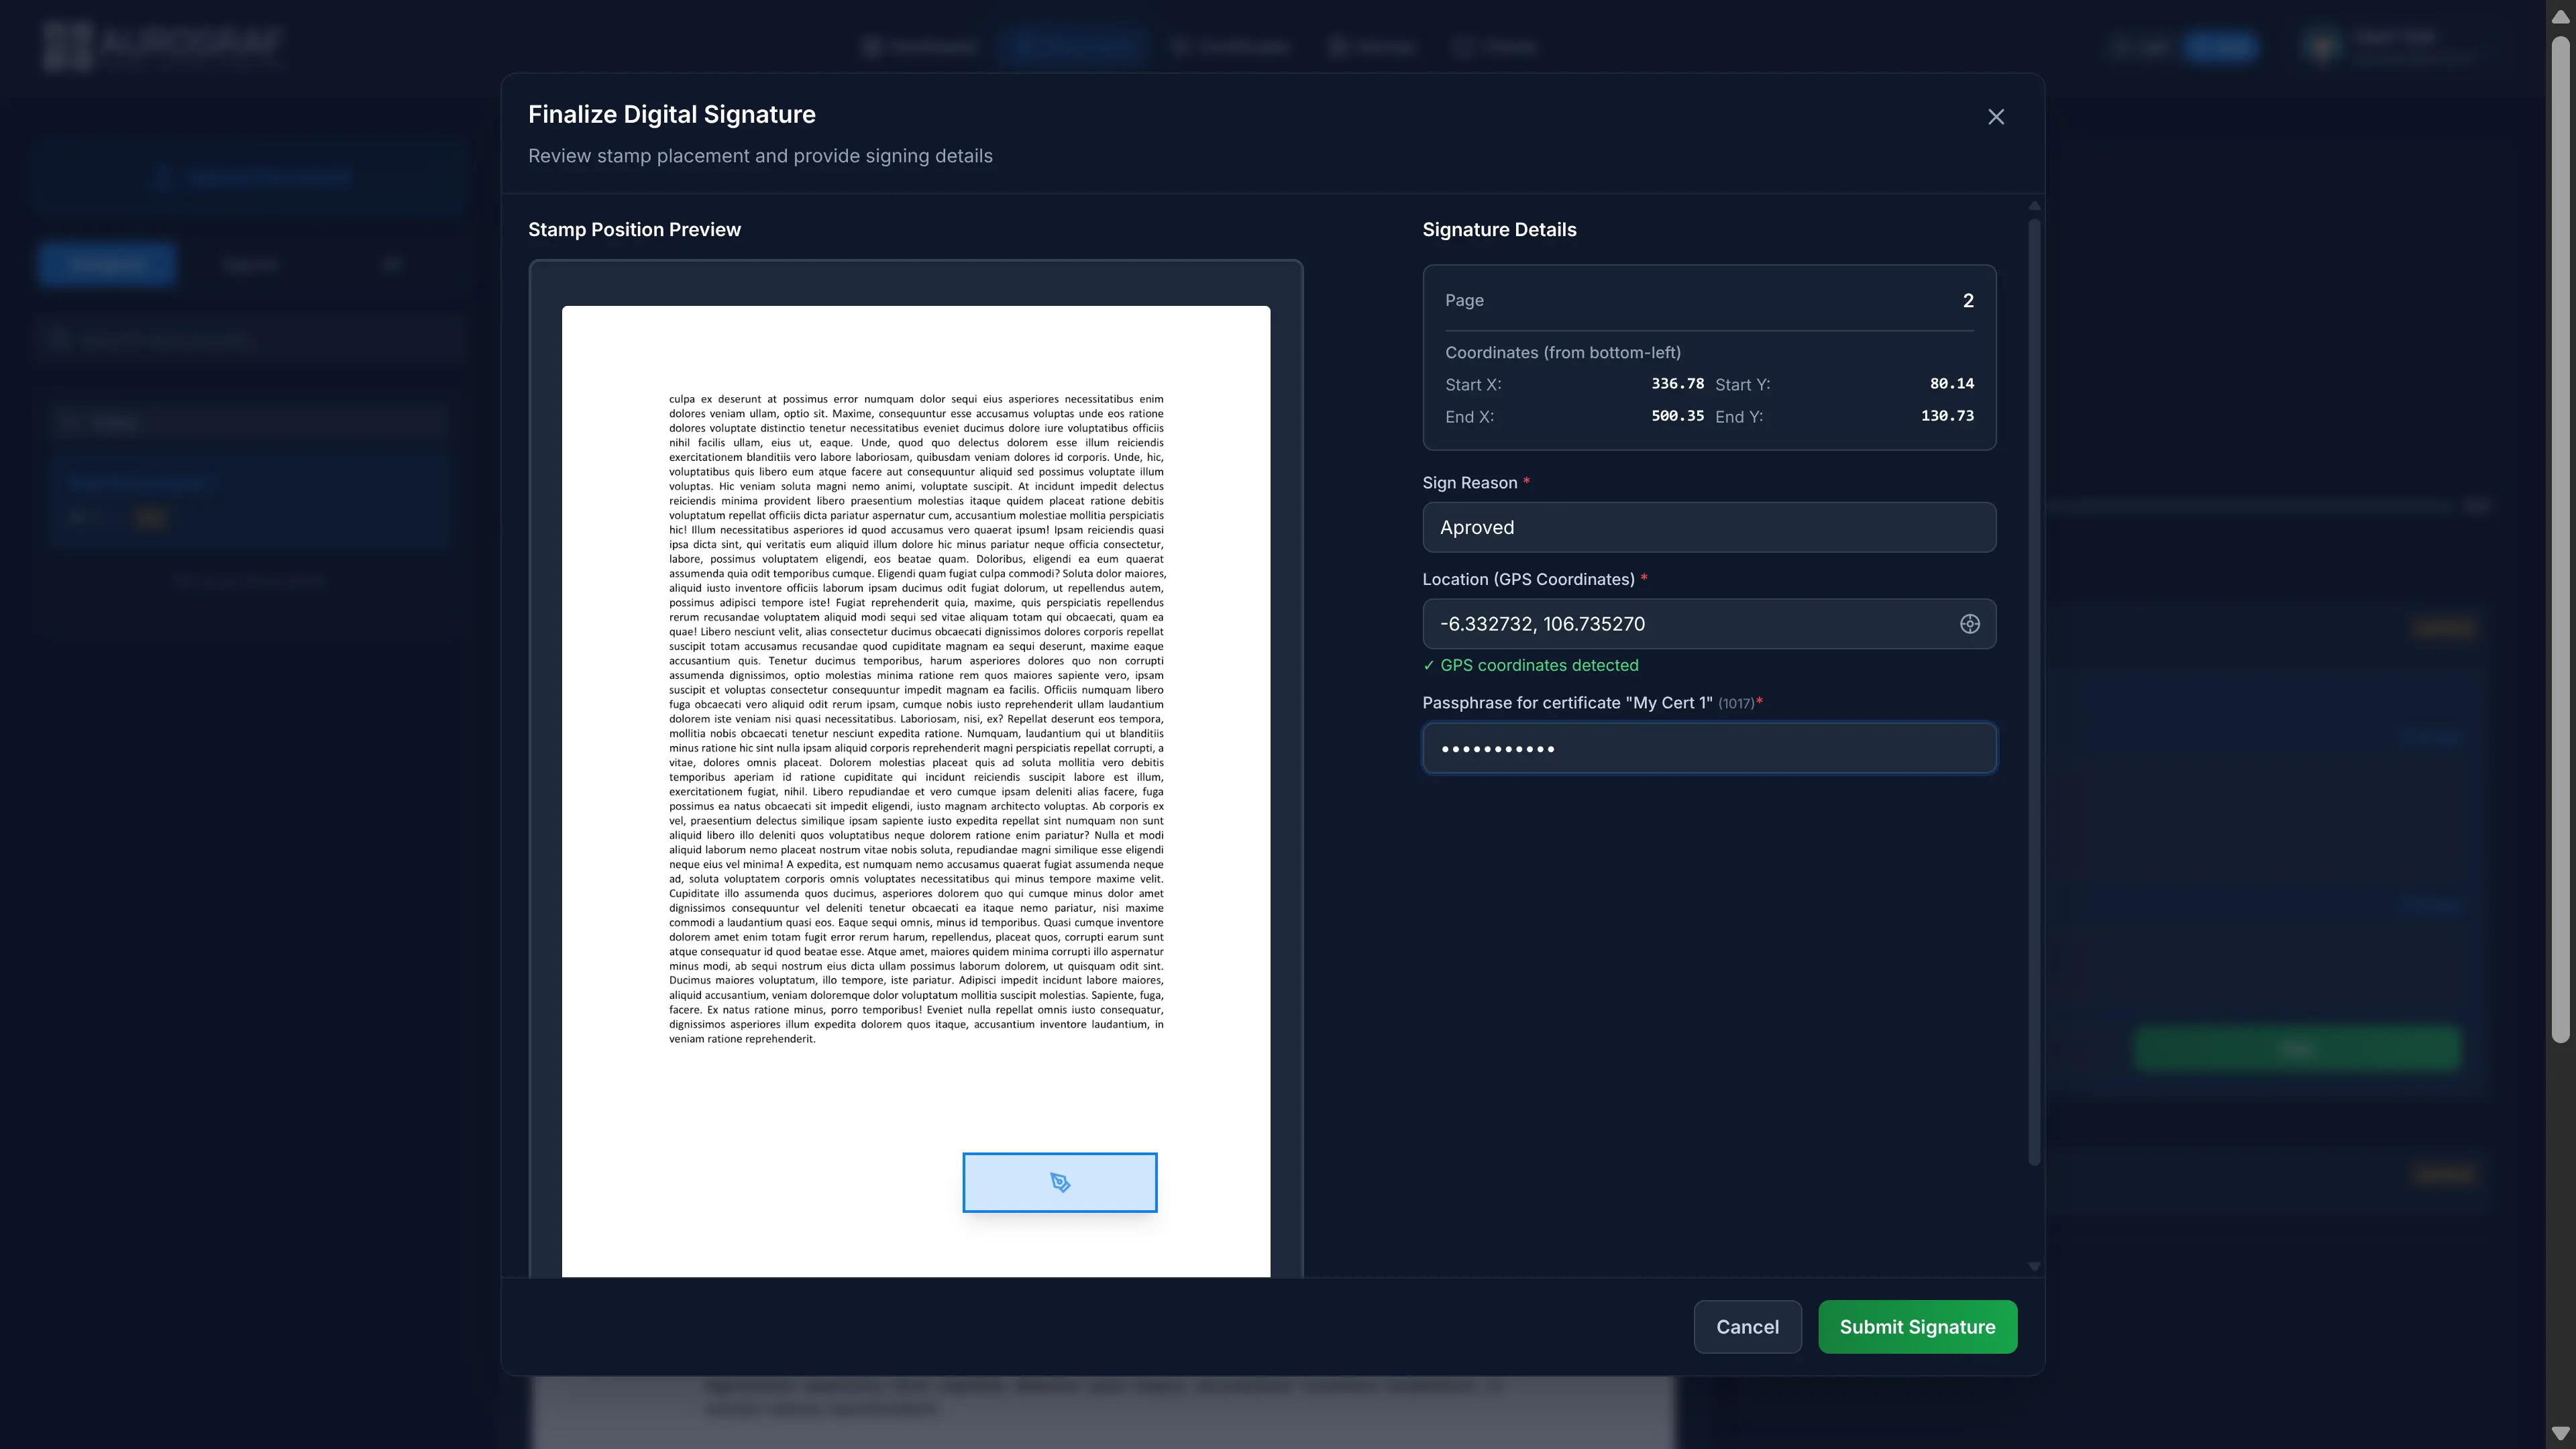
Task: Click the Start Y value "80.14"
Action: (x=1951, y=384)
